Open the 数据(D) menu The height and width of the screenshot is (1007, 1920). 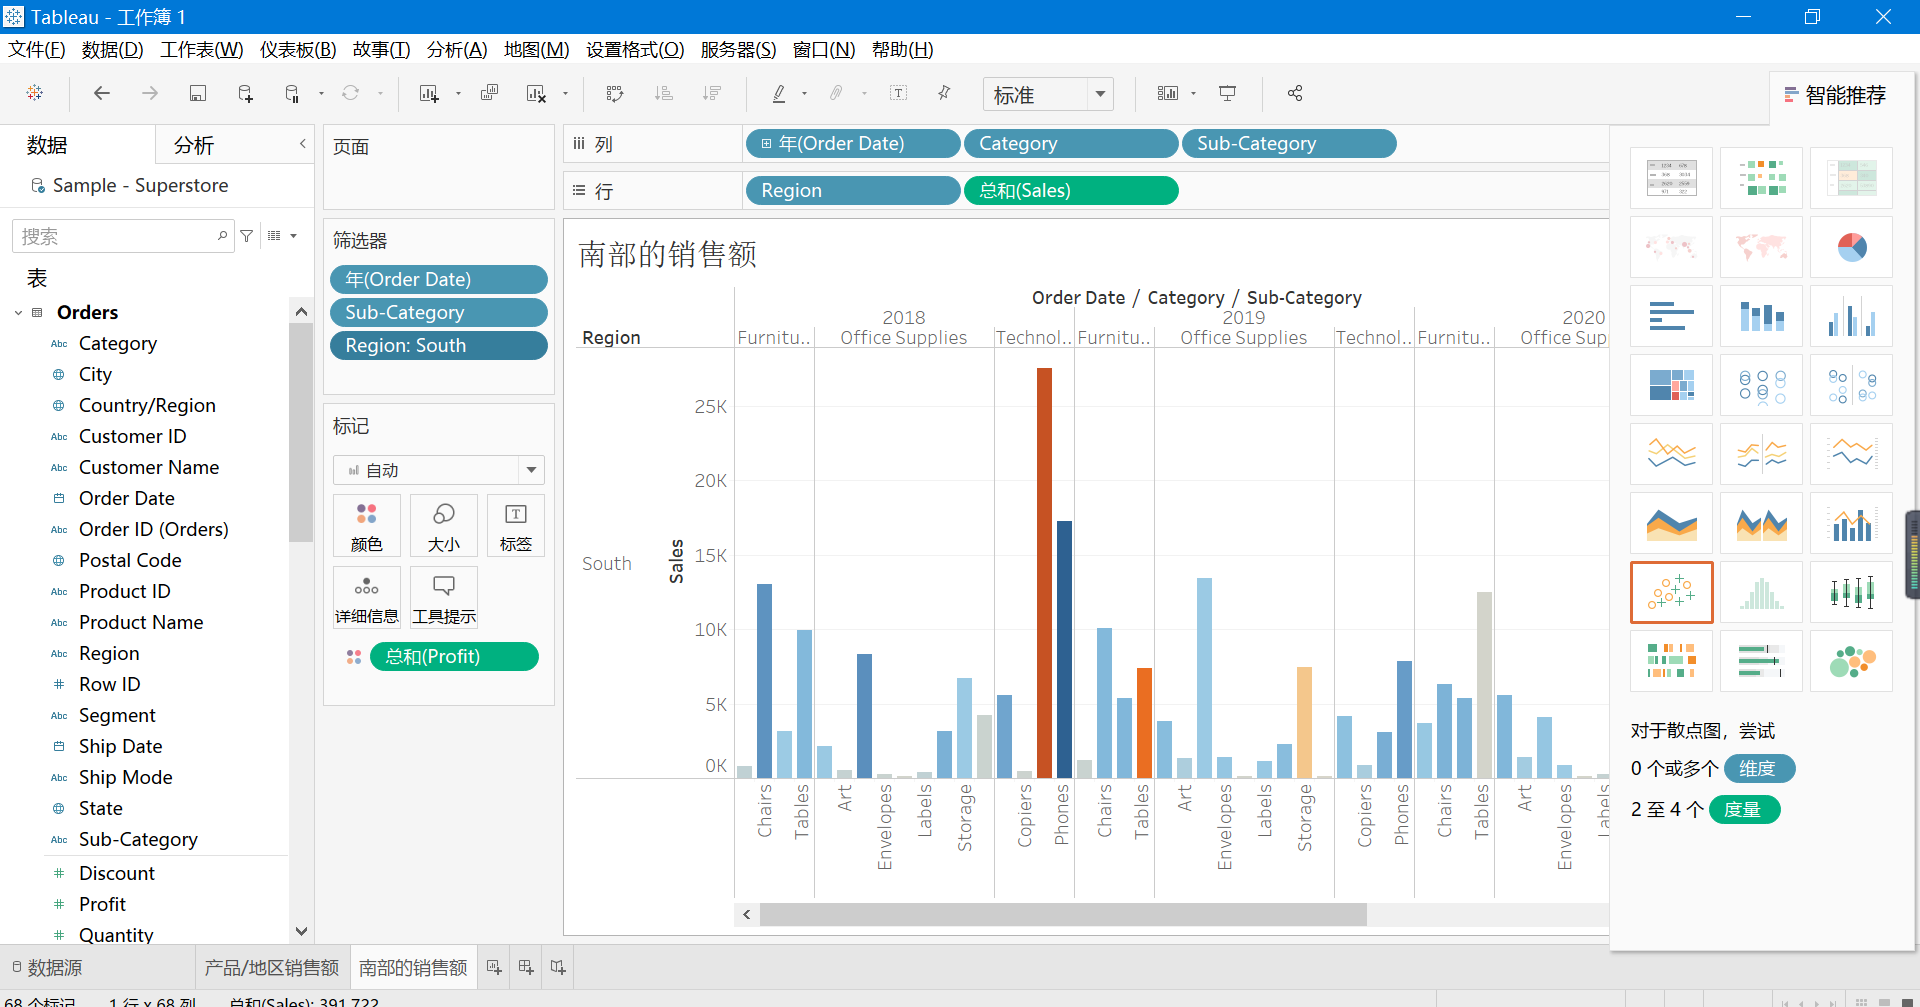tap(112, 49)
